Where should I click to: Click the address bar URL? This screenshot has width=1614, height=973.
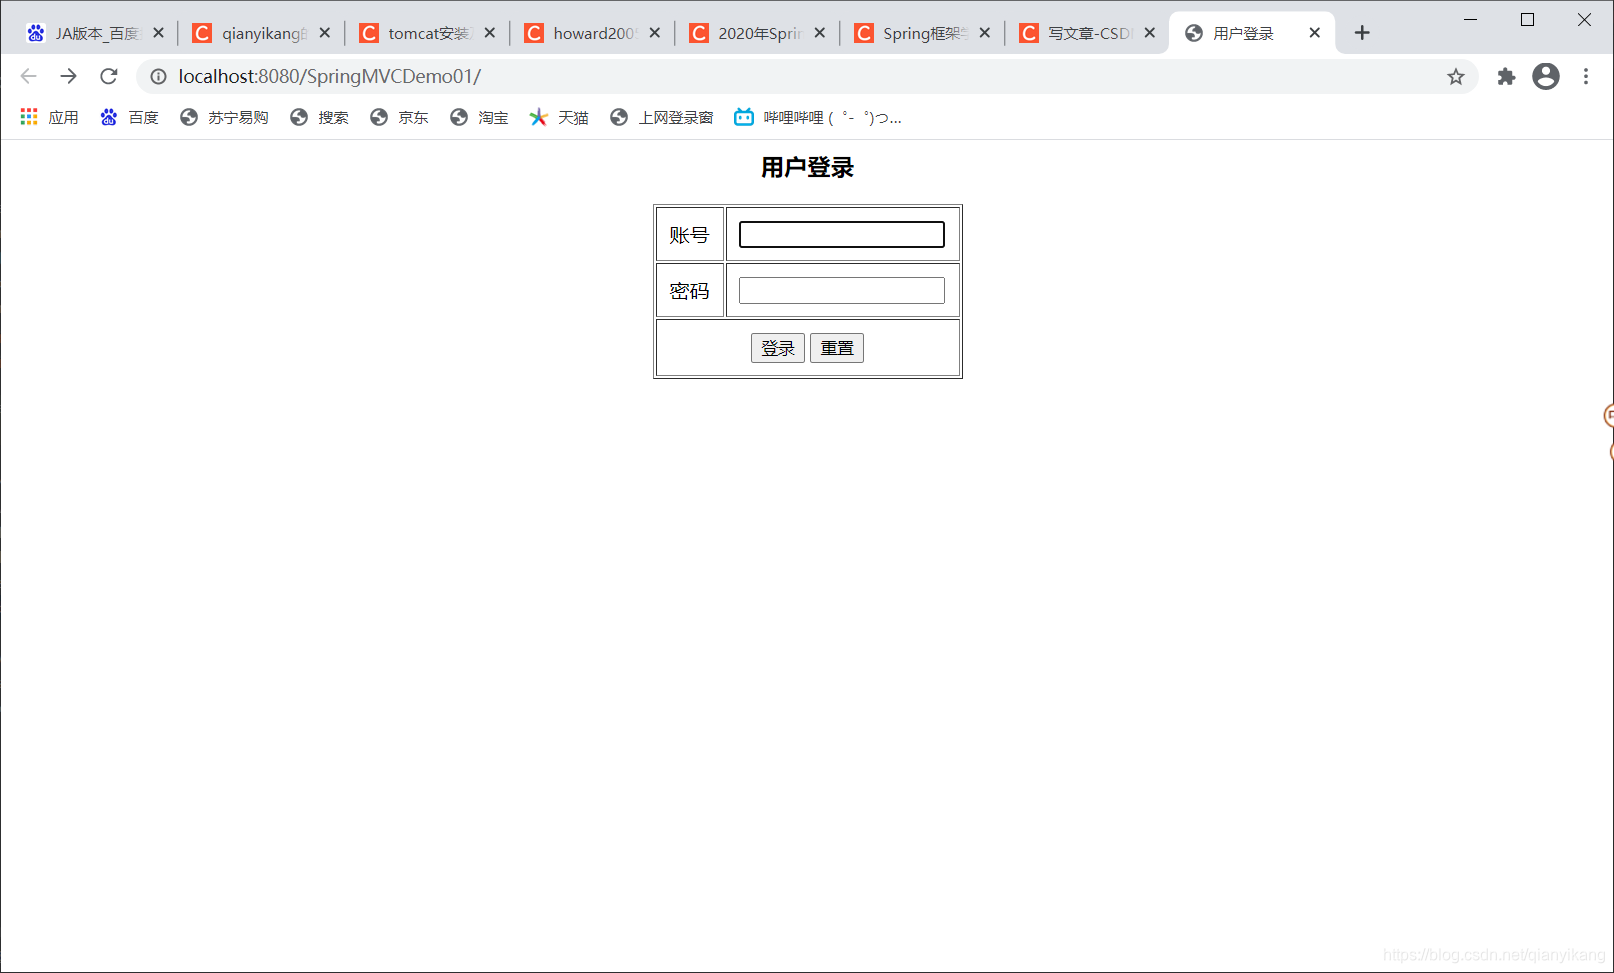[x=330, y=76]
